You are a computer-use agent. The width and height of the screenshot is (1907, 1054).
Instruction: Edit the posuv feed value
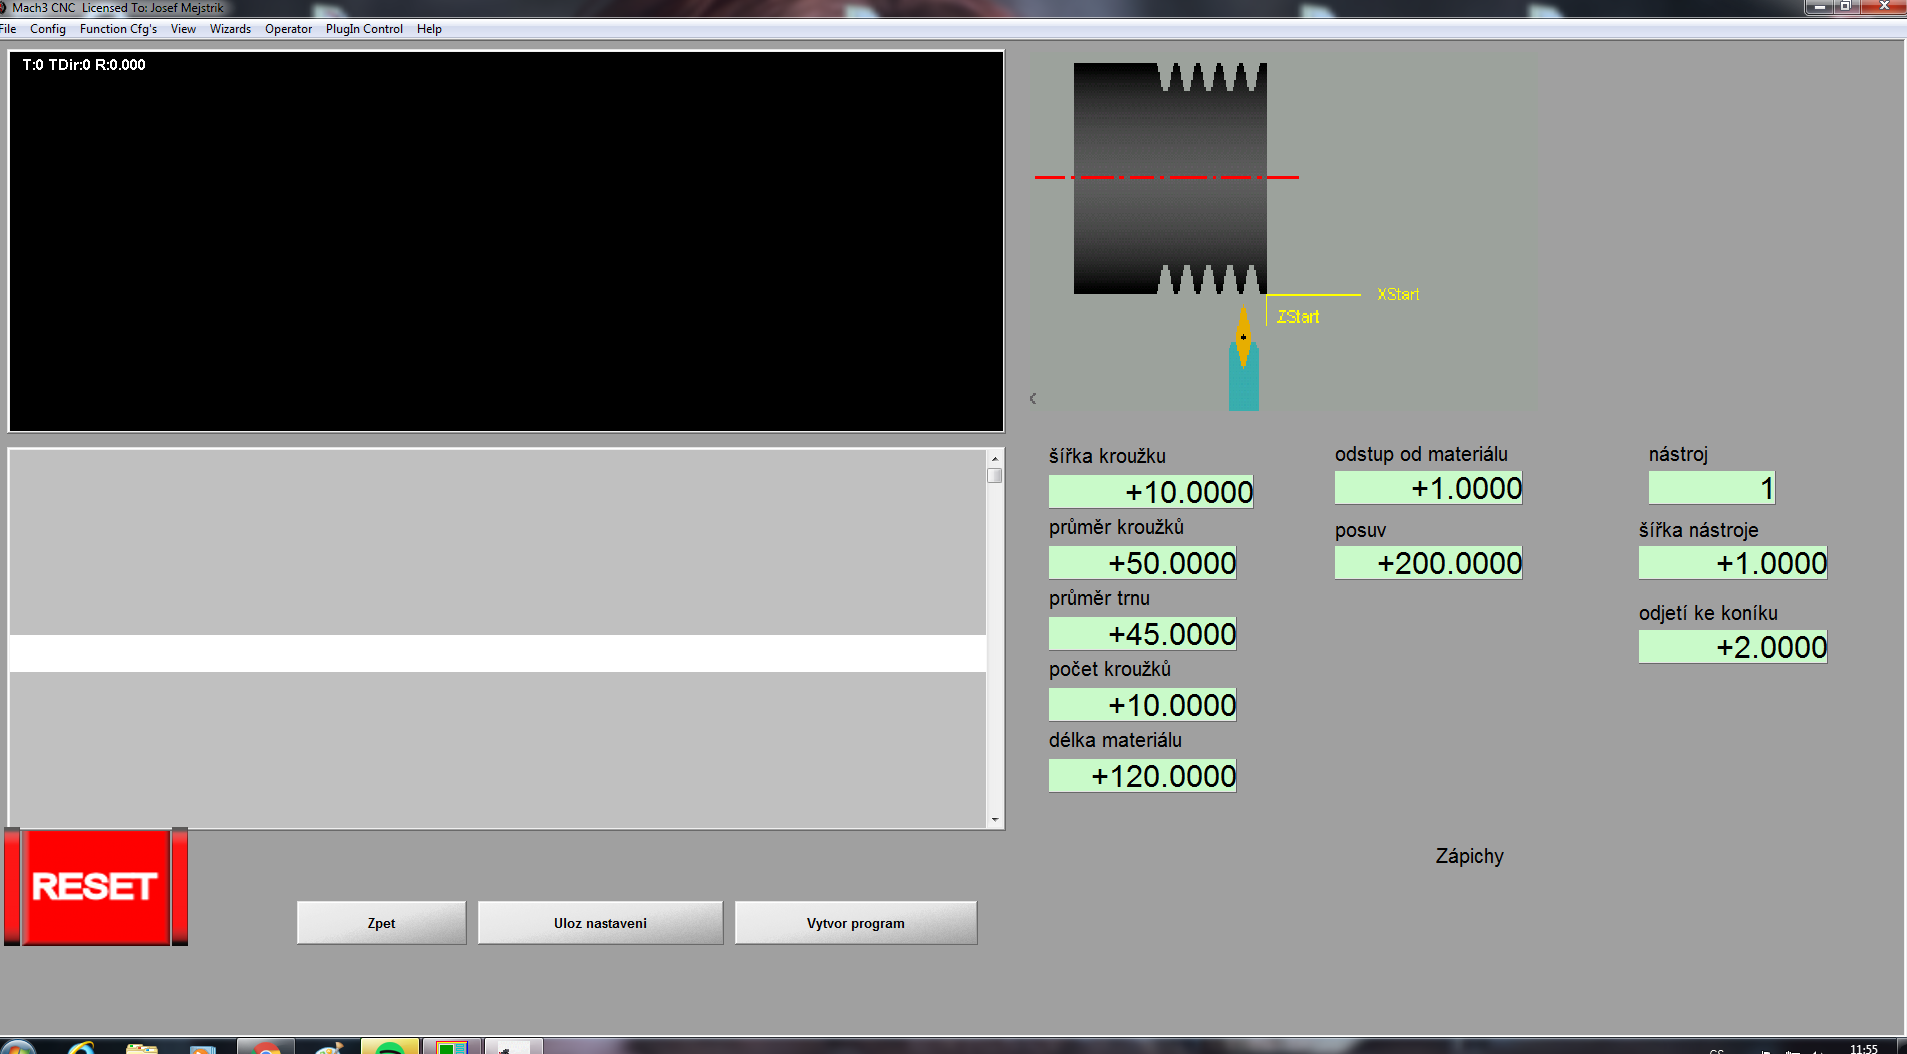(x=1428, y=563)
